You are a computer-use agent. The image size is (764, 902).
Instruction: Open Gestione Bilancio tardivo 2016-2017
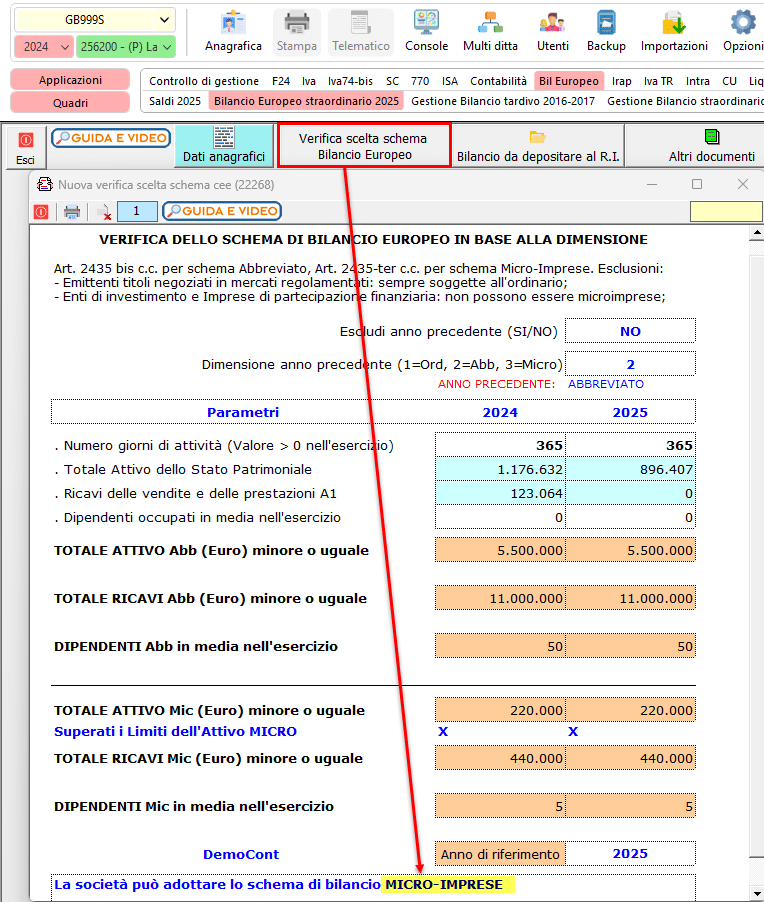pyautogui.click(x=503, y=101)
